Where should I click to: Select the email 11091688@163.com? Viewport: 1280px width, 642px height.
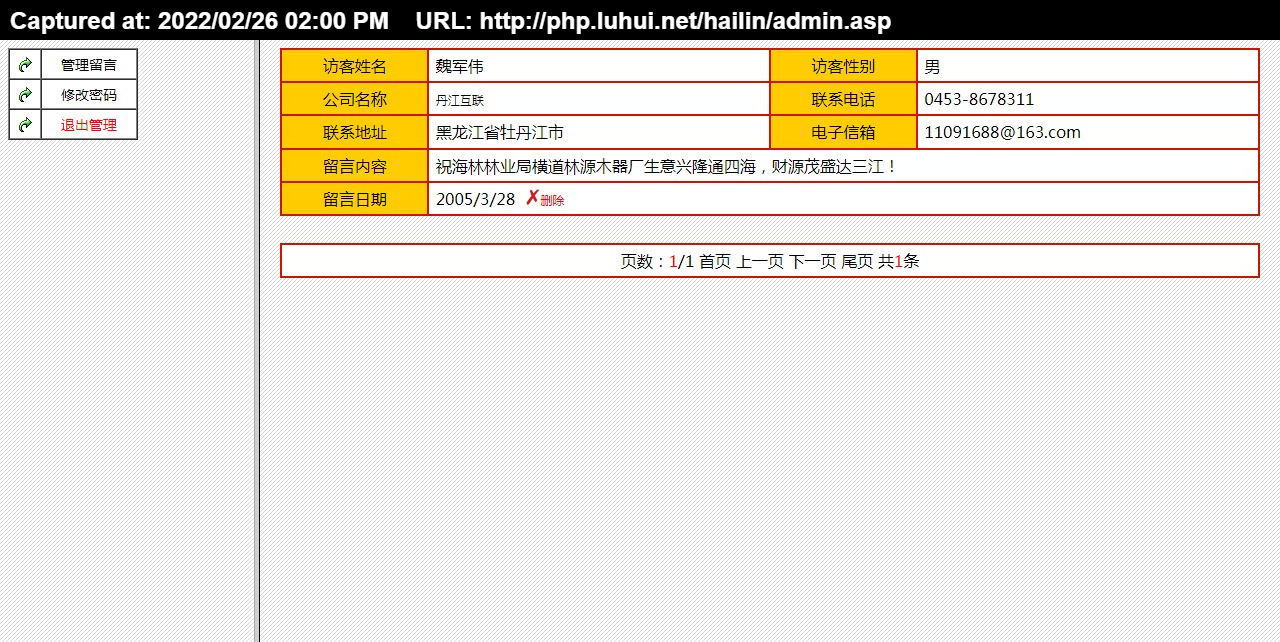coord(1002,132)
